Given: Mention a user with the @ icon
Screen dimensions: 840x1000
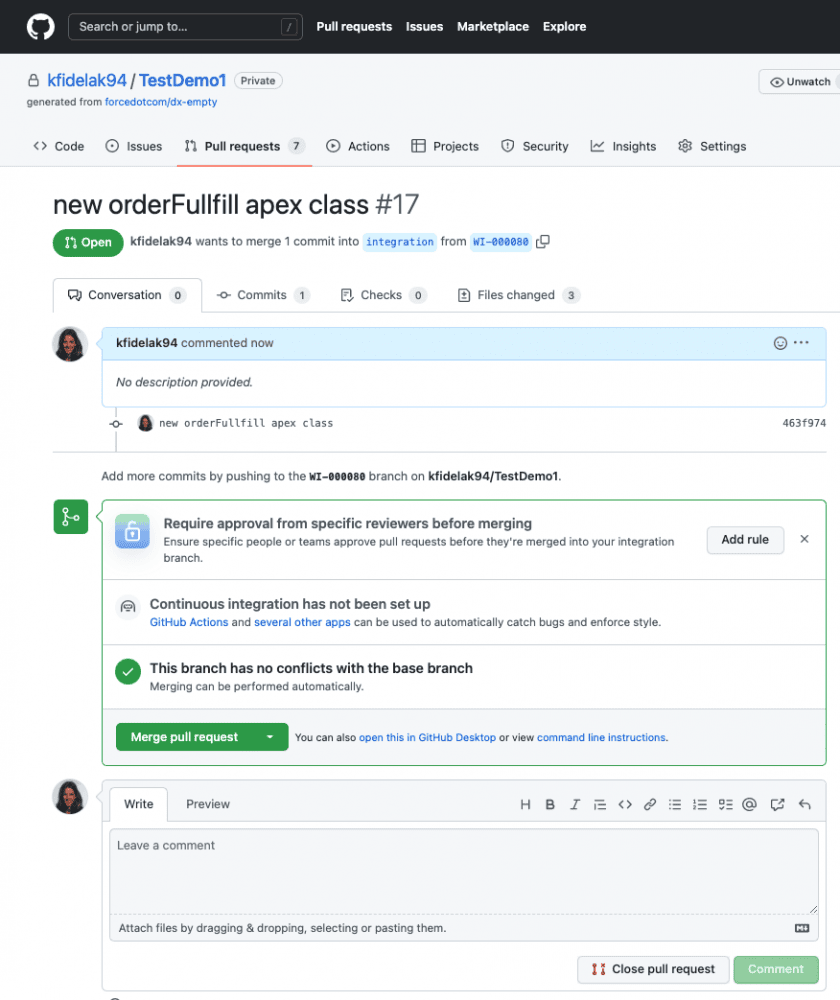Looking at the screenshot, I should [x=749, y=805].
